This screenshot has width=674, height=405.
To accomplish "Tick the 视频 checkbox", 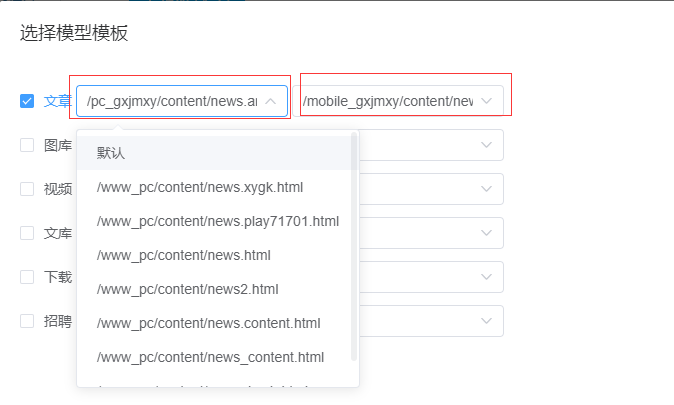I will tap(27, 189).
